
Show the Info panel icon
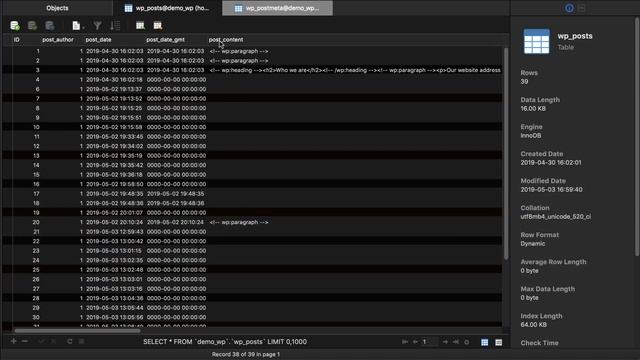(x=569, y=8)
